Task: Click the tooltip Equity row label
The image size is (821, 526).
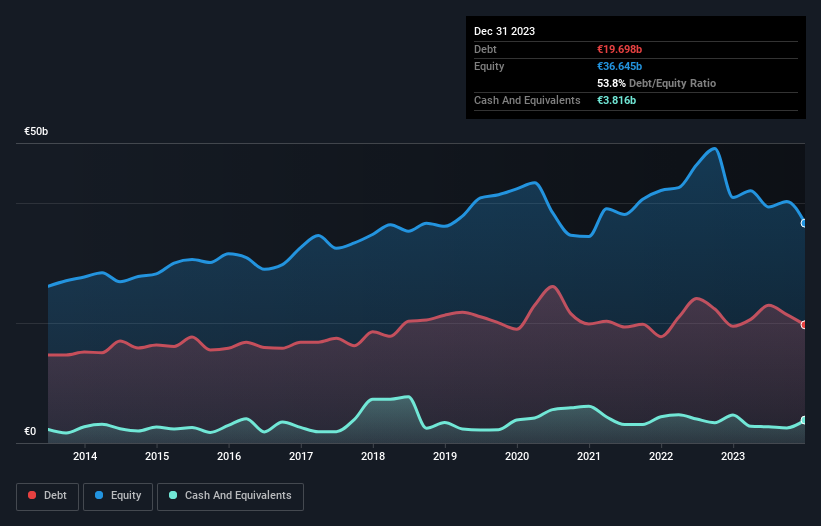Action: (489, 66)
